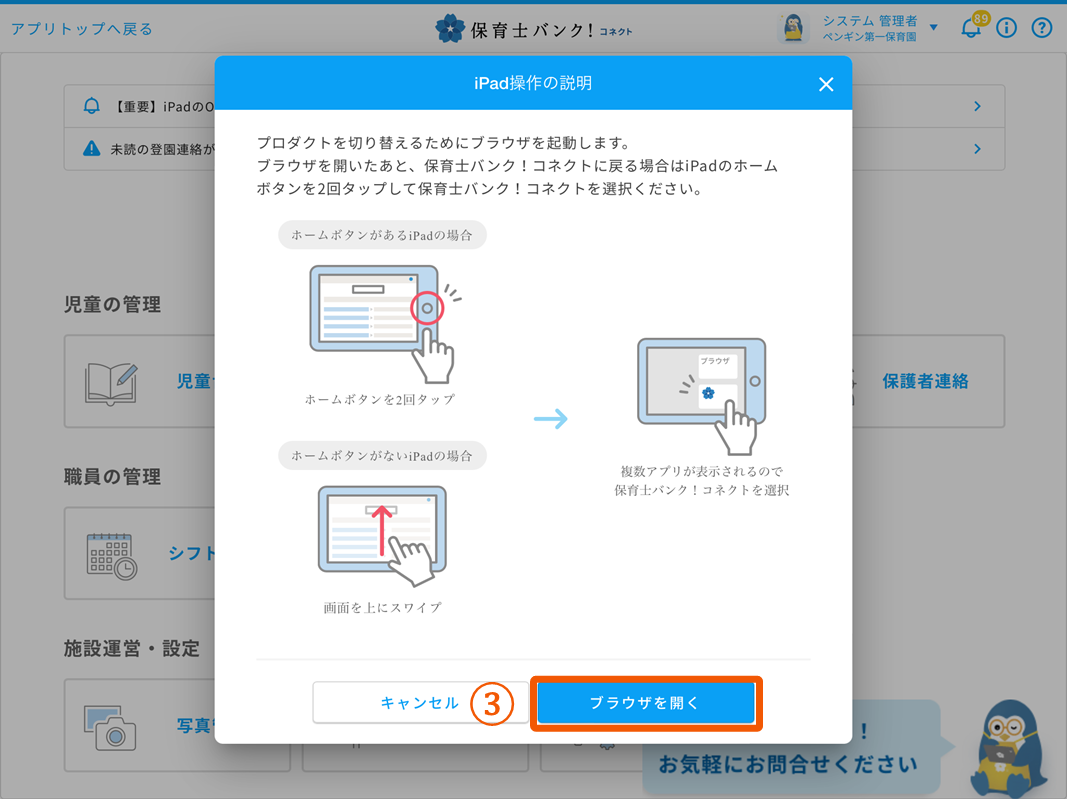Click the home-button iPad illustration

(x=381, y=322)
